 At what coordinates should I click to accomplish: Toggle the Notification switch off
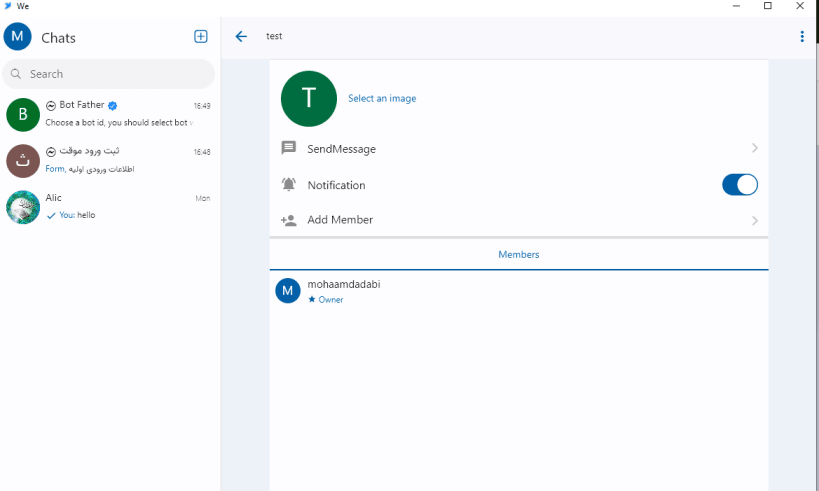point(740,184)
